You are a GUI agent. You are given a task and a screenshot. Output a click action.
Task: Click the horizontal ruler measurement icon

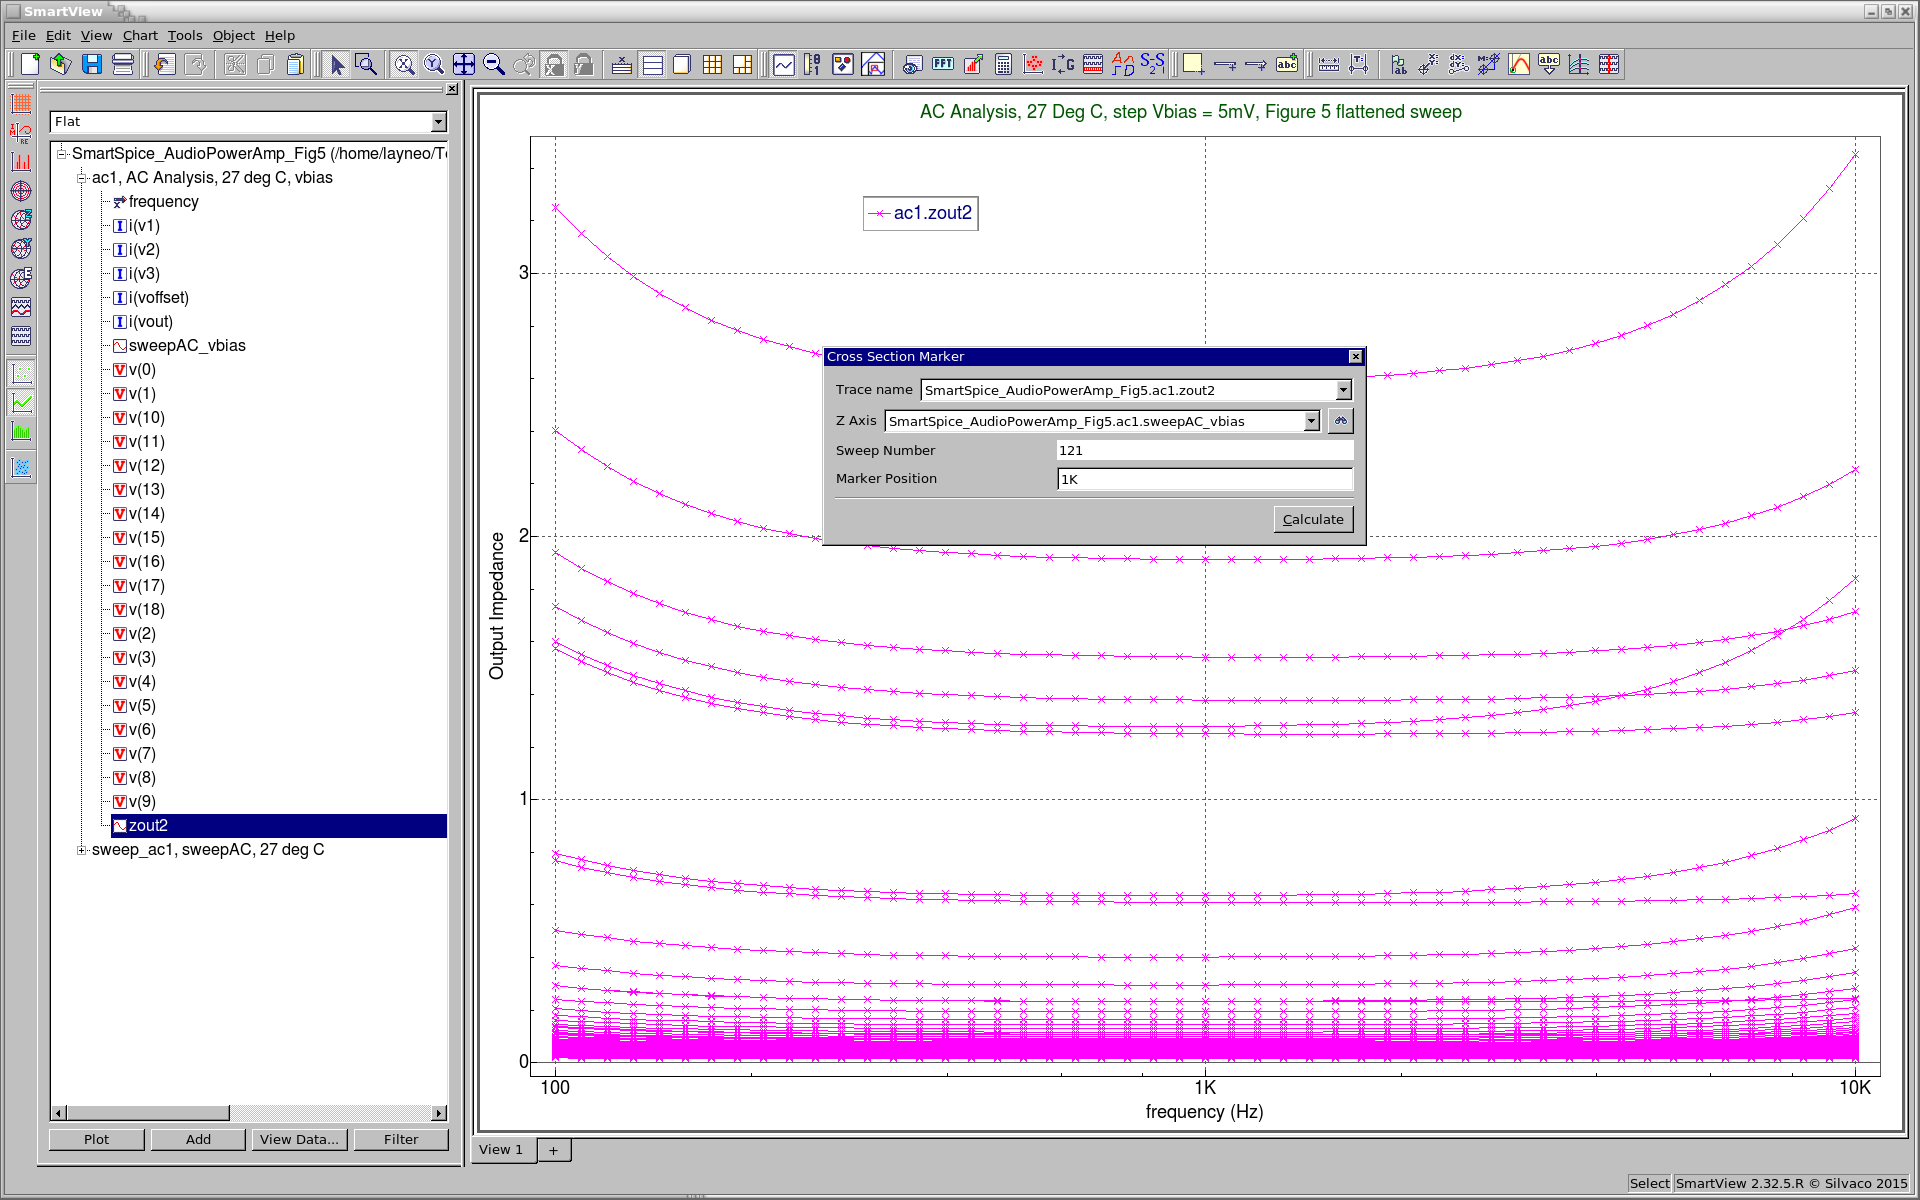tap(1329, 65)
